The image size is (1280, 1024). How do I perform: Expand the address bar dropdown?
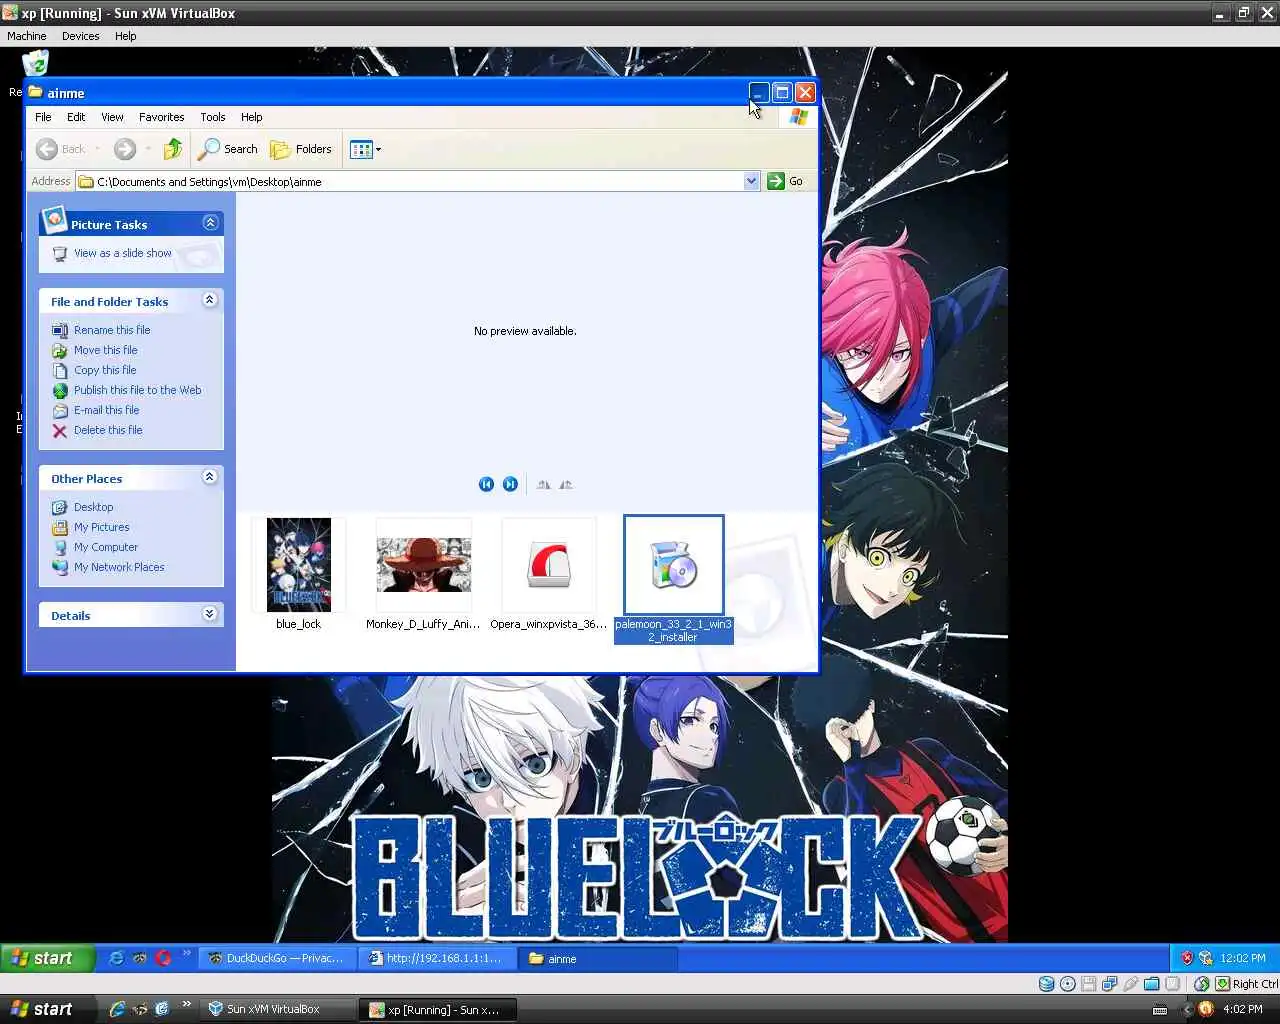pyautogui.click(x=751, y=181)
